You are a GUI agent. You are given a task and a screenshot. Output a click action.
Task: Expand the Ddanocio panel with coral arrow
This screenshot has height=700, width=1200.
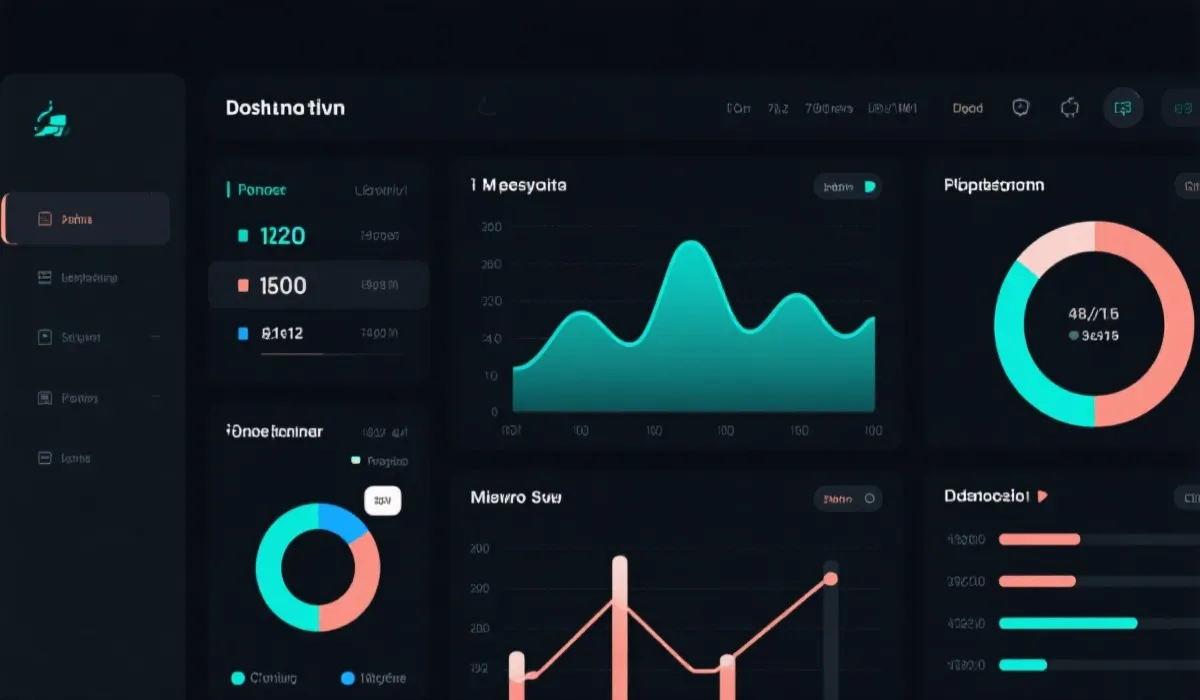[1042, 496]
